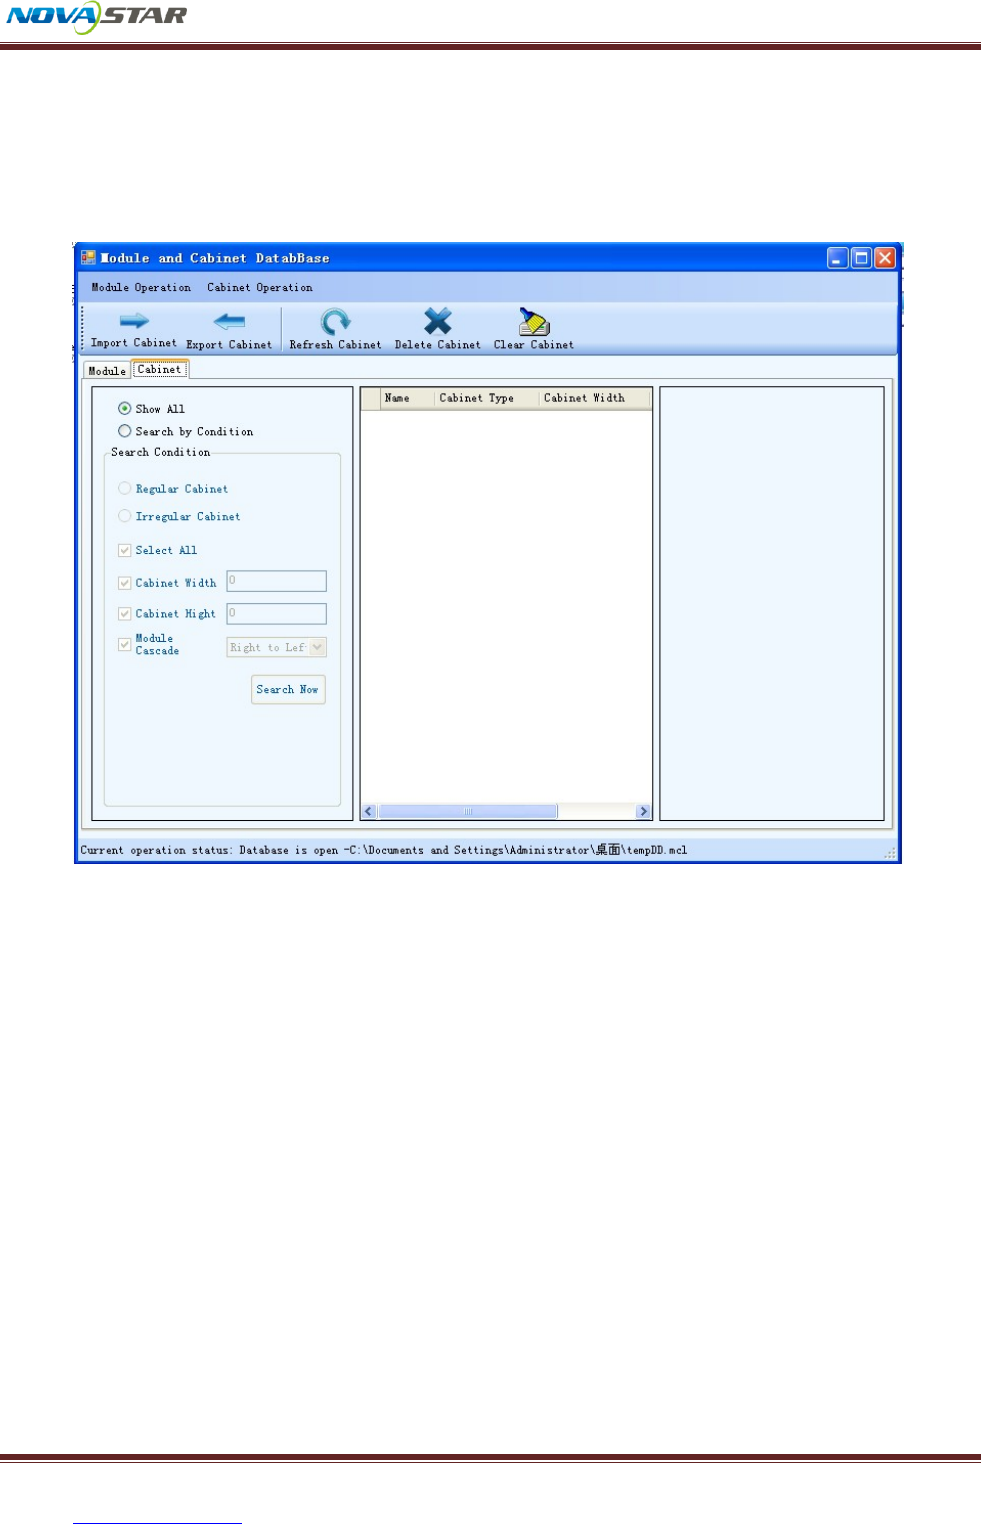Choose the Regular Cabinet radio option
Viewport: 981px width, 1524px height.
coord(125,488)
